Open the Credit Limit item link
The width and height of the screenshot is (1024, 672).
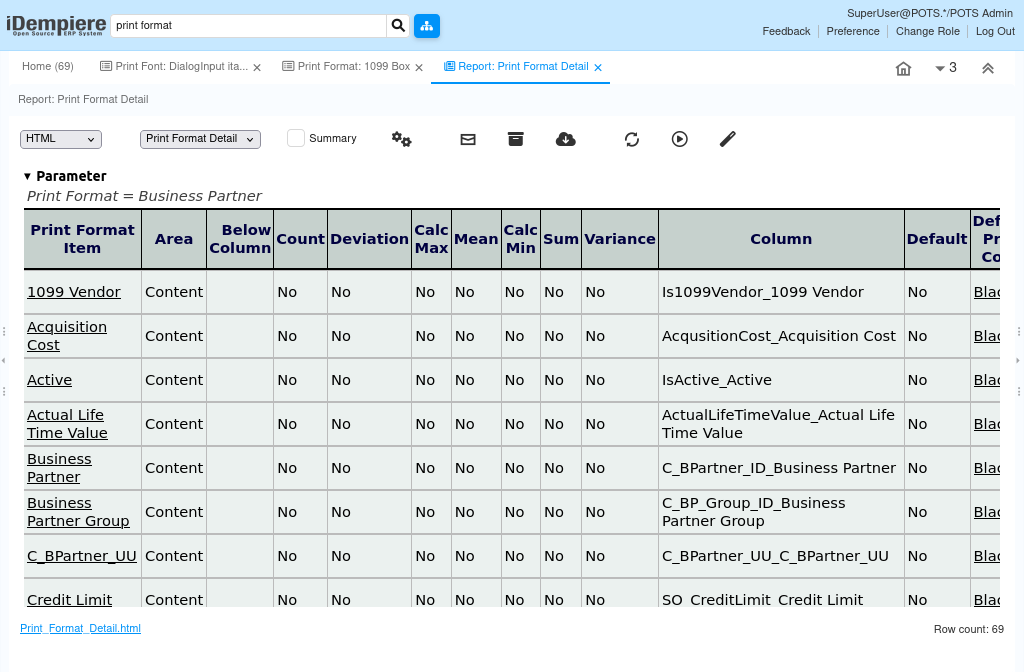point(69,600)
